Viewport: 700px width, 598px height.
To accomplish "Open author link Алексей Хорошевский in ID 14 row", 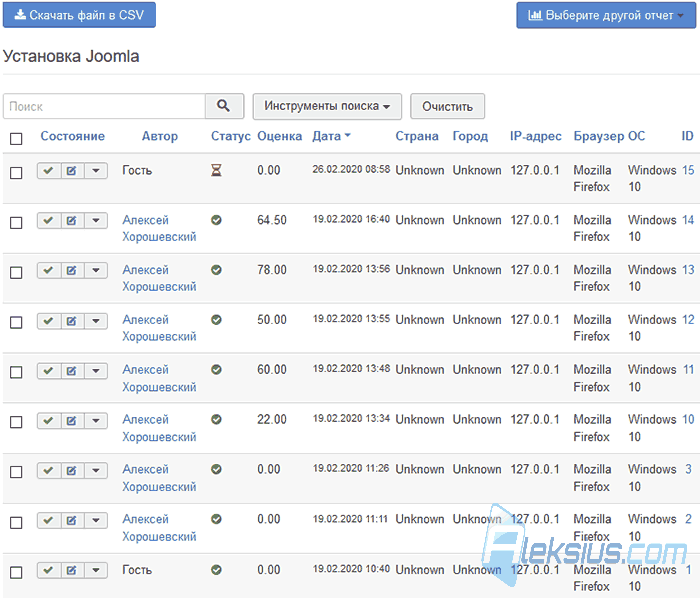I will pyautogui.click(x=159, y=228).
